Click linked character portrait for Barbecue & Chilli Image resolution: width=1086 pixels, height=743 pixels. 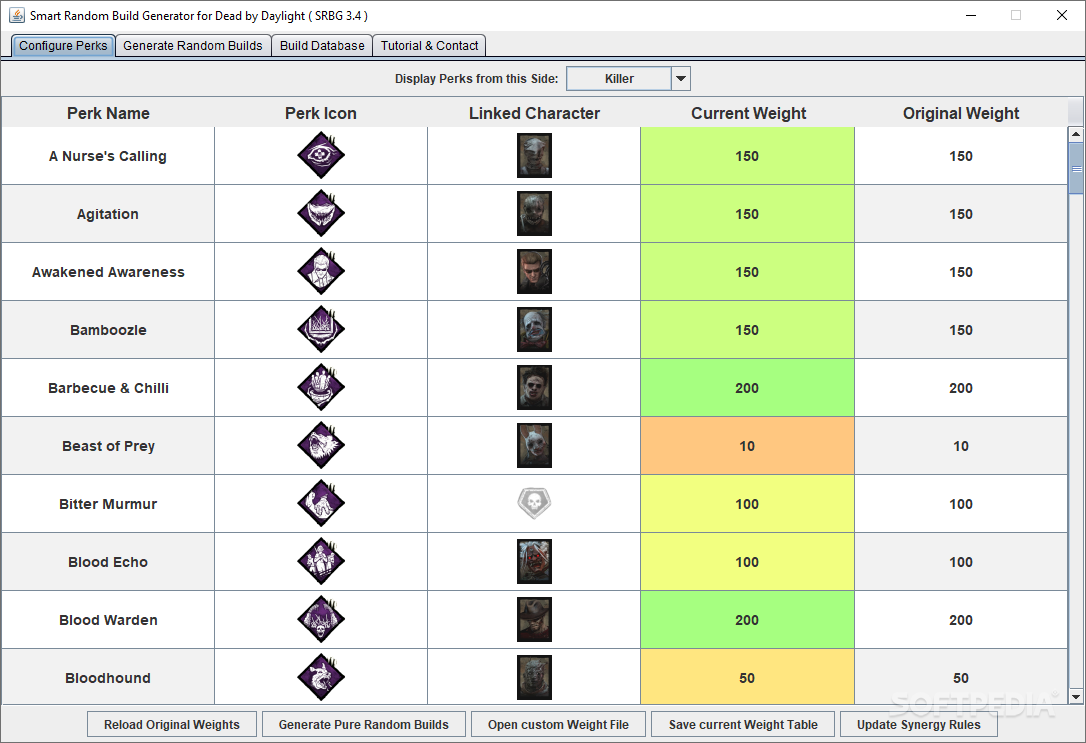[534, 388]
